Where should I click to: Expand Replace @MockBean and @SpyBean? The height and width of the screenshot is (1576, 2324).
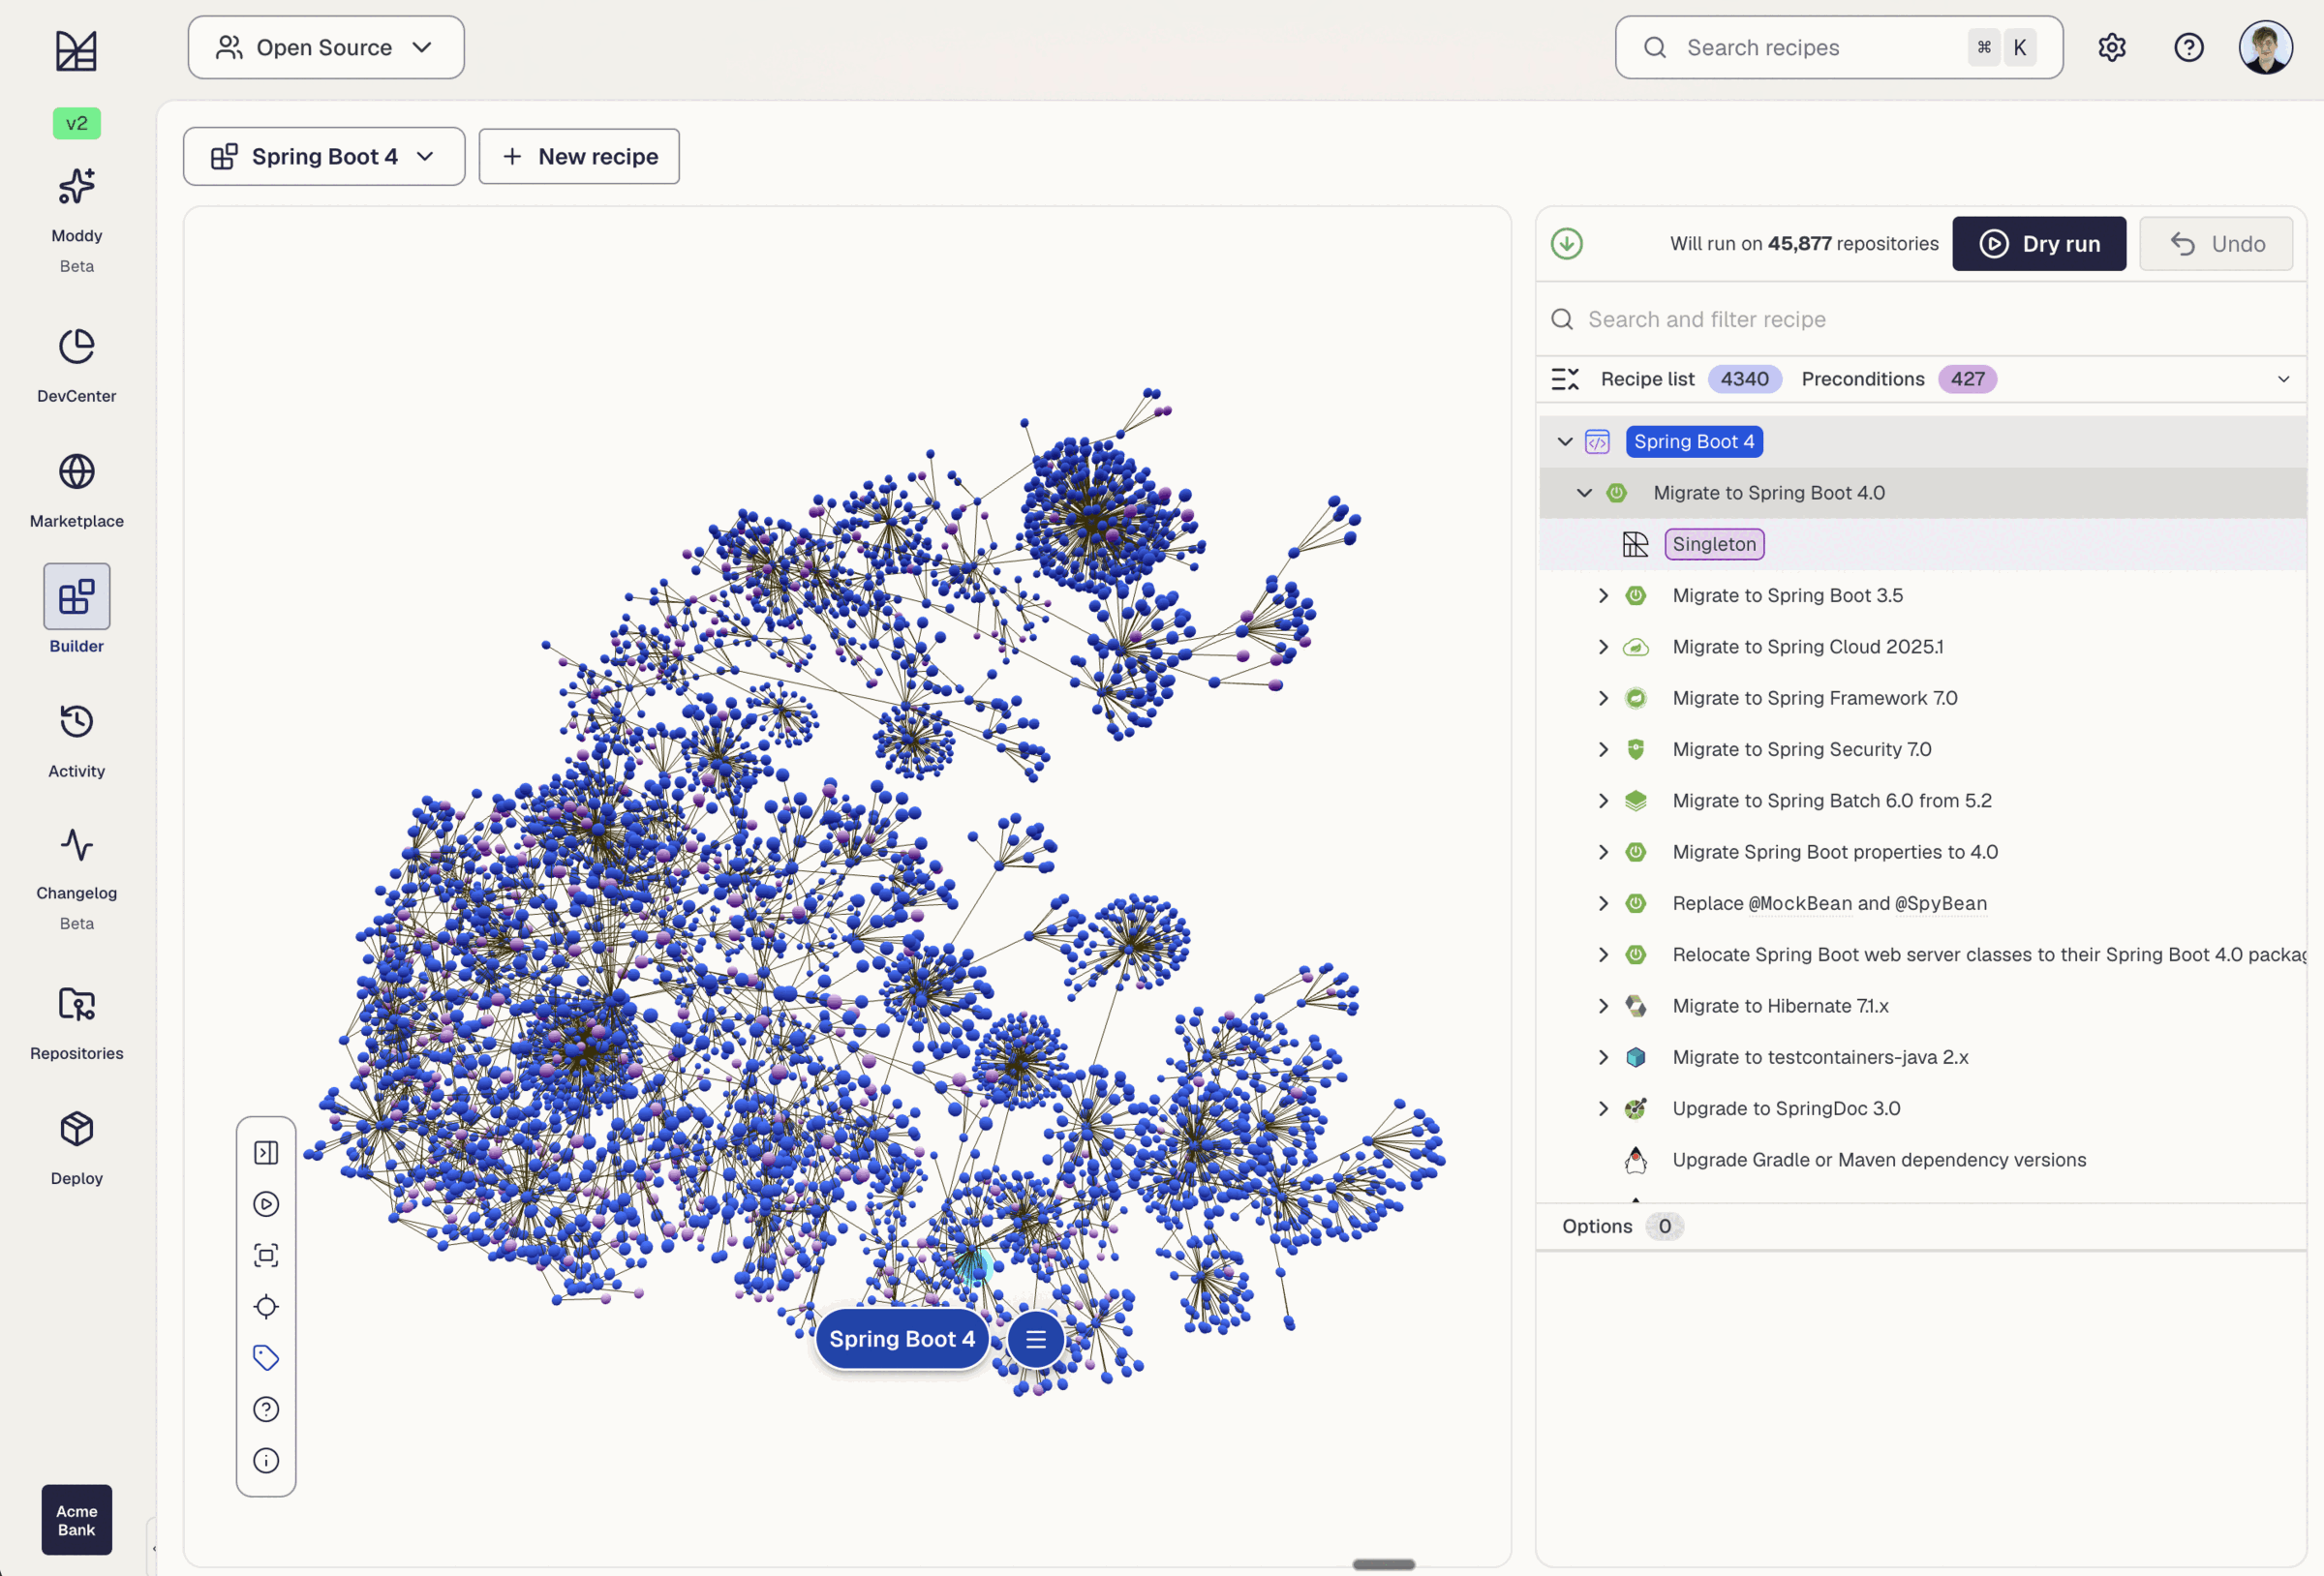(1603, 903)
